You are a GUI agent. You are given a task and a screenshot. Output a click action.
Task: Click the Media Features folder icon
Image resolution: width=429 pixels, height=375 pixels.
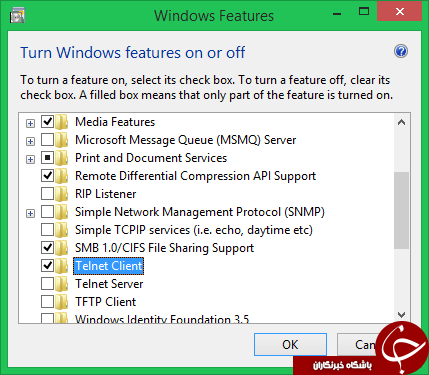[x=62, y=122]
